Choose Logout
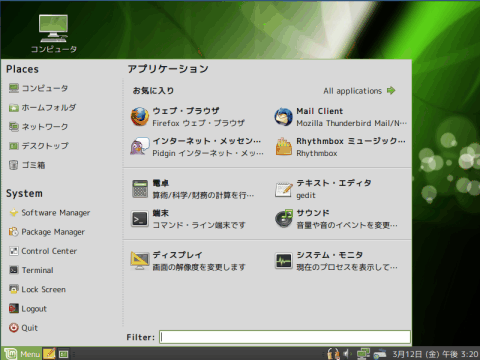 tap(28, 309)
